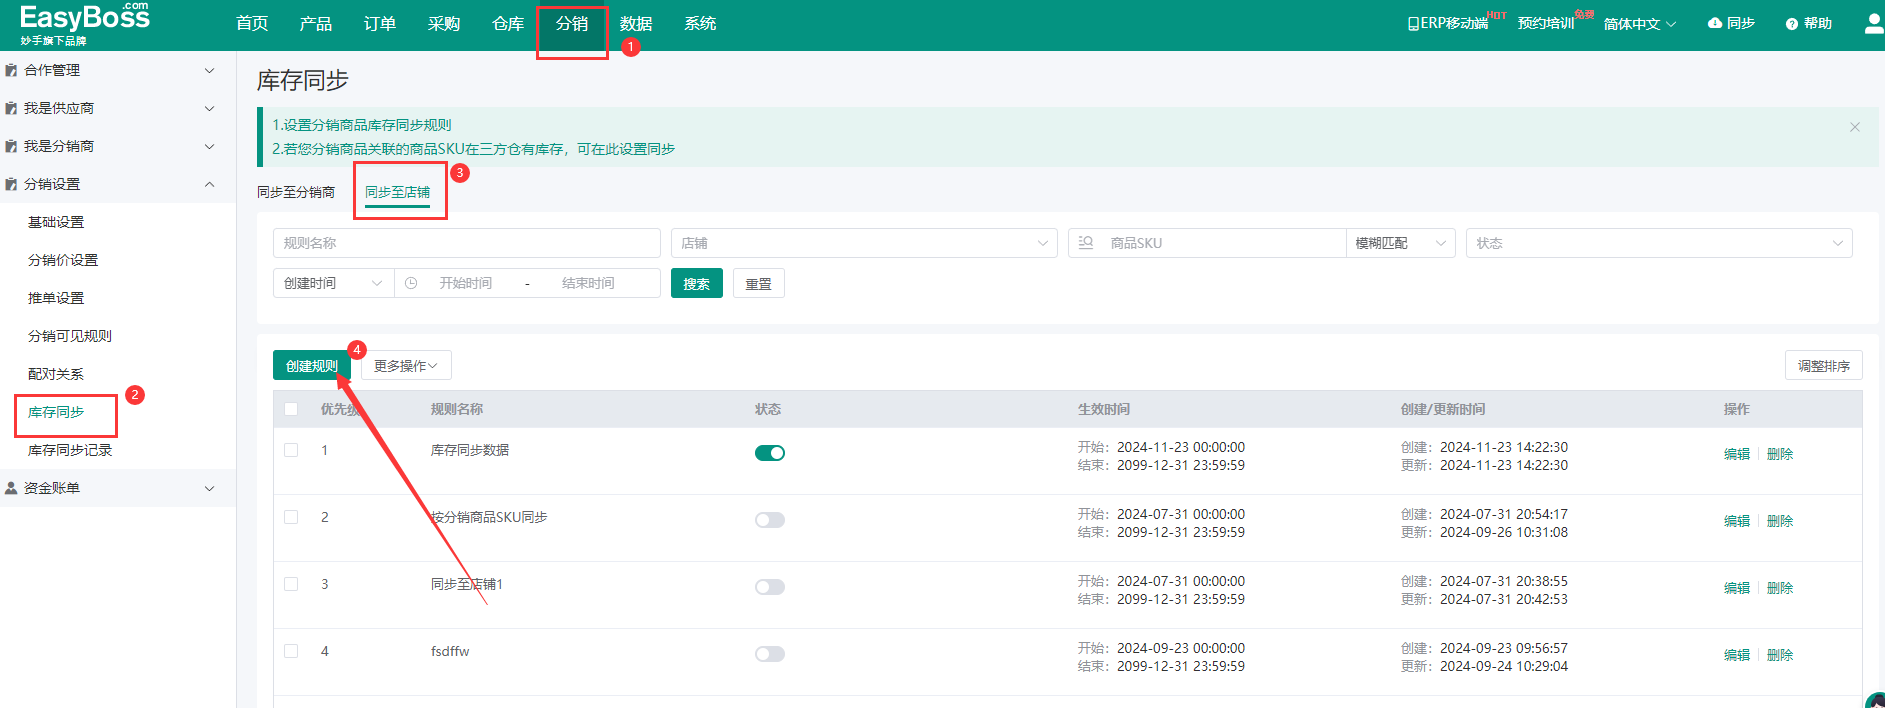1885x708 pixels.
Task: Click the 我是分销商 sidebar icon
Action: point(11,146)
